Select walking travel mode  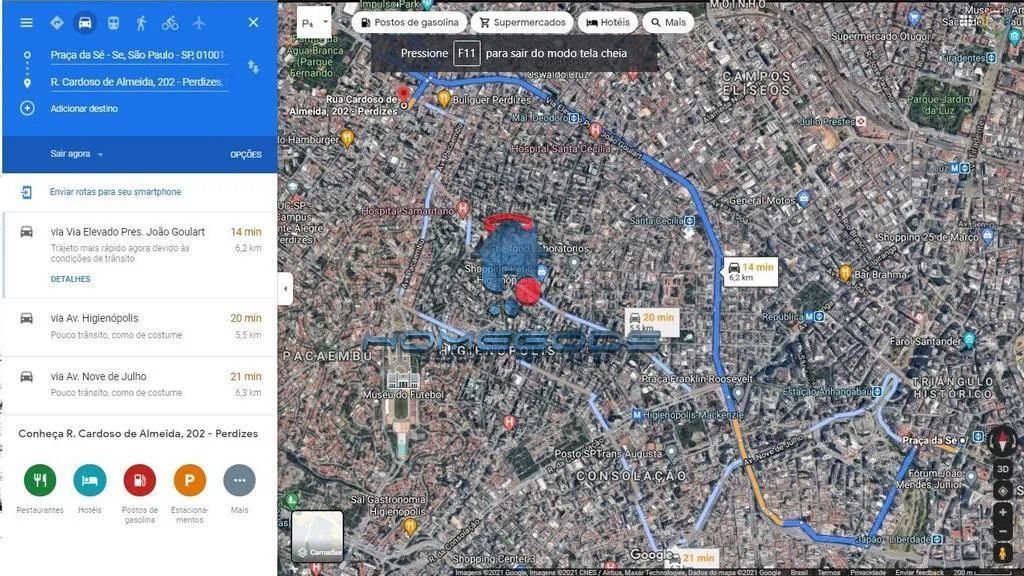click(x=142, y=23)
